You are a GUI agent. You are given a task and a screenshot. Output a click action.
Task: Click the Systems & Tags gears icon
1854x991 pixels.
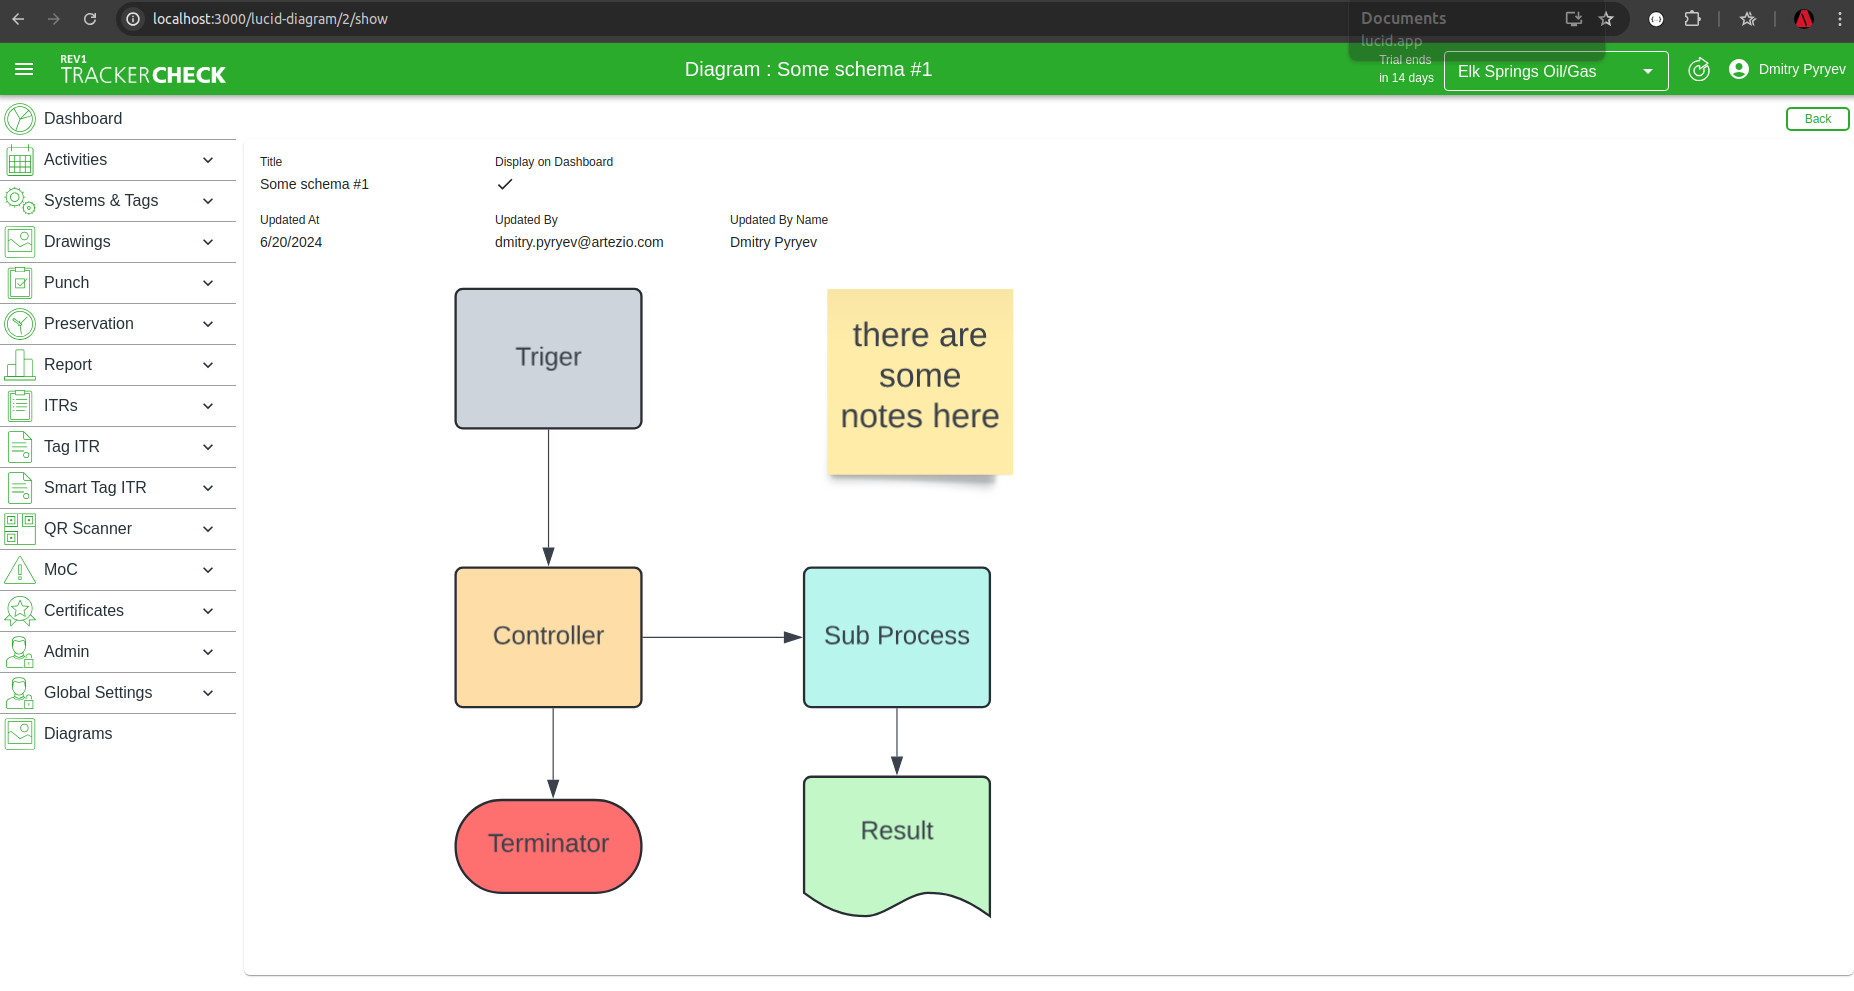[20, 201]
